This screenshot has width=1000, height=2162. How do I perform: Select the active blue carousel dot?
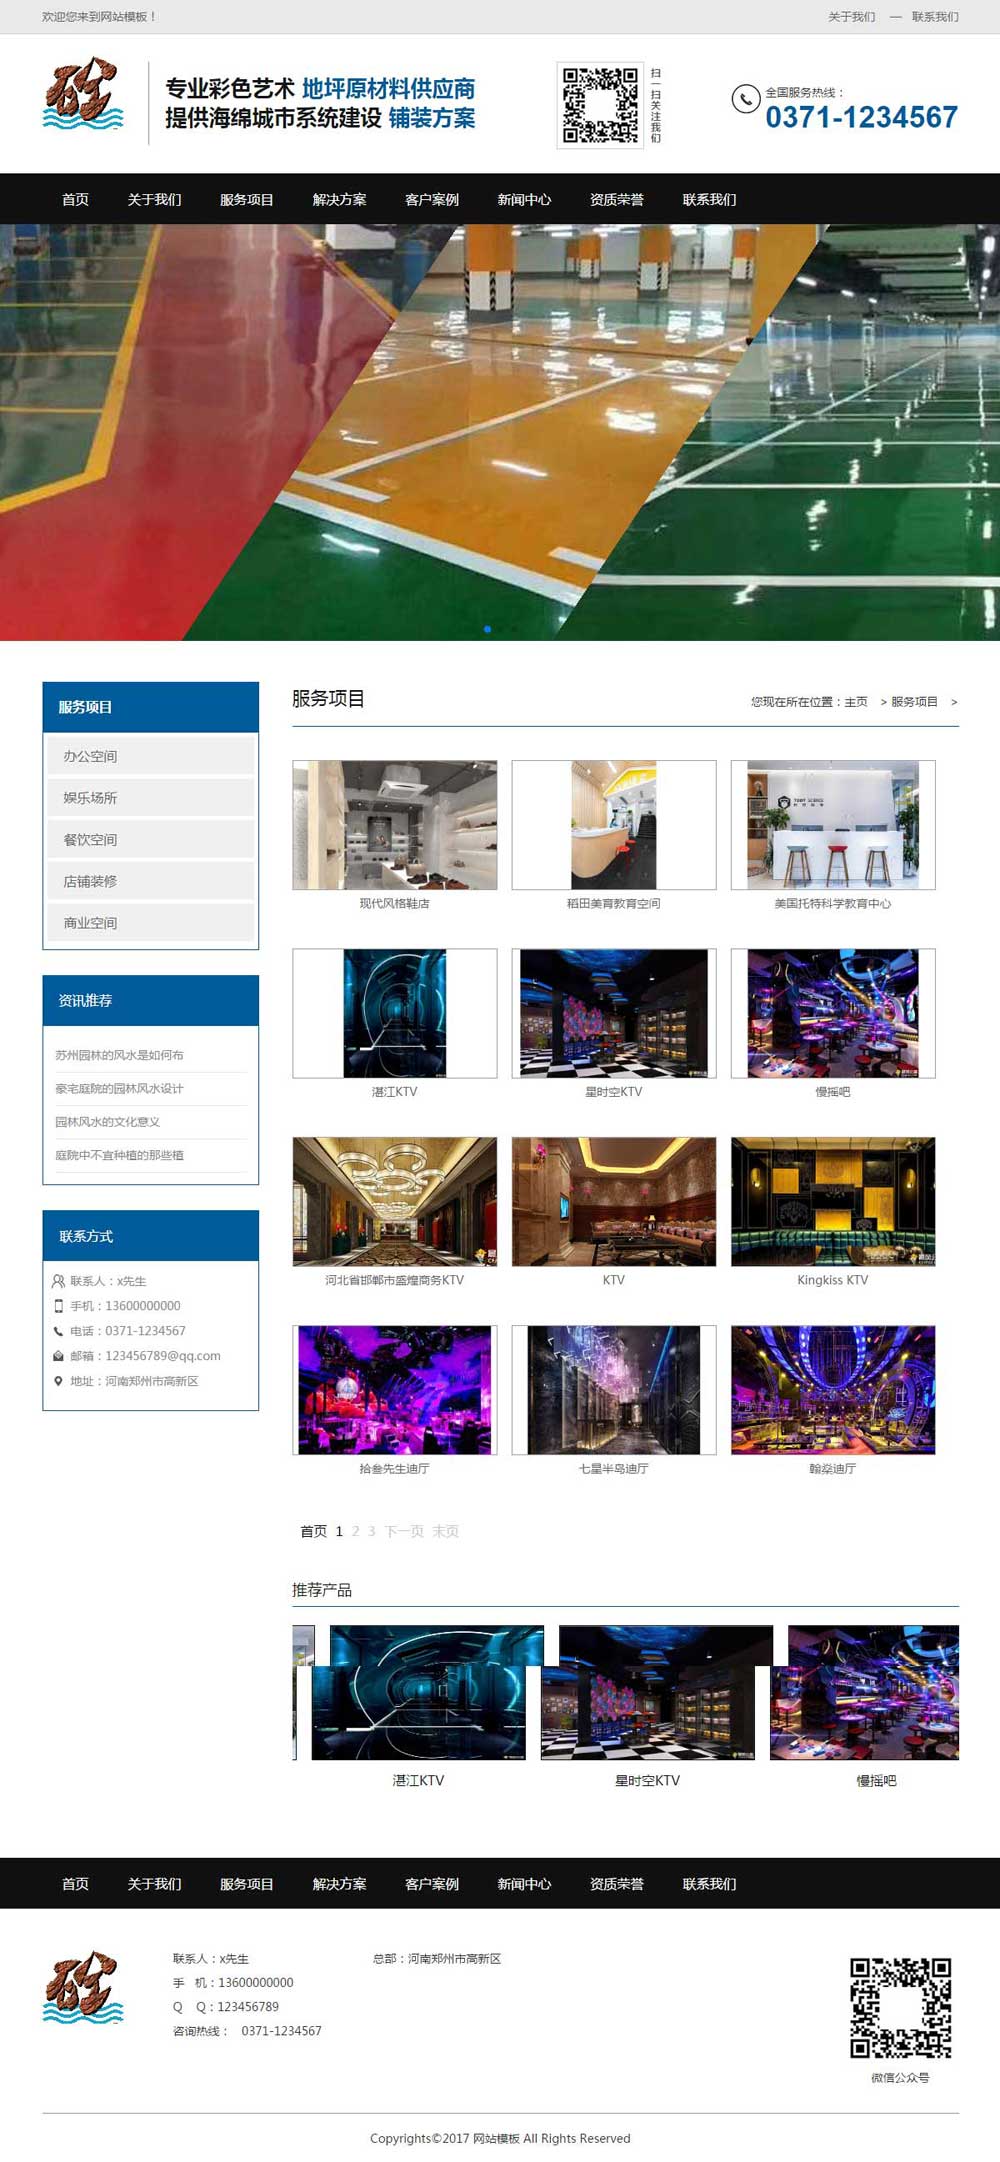487,629
